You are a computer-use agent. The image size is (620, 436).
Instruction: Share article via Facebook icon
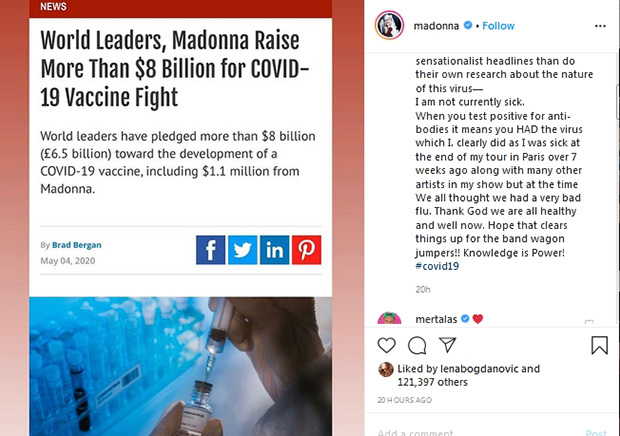211,250
